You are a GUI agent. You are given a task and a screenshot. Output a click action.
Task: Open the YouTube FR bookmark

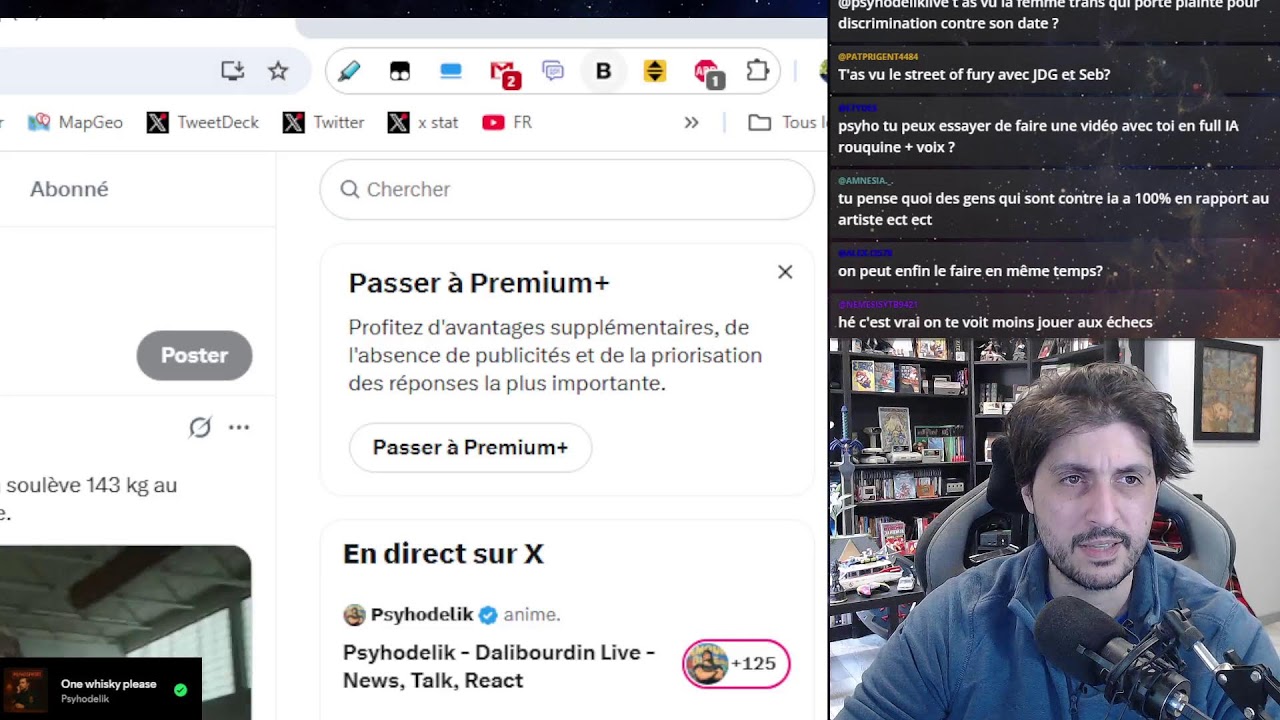click(x=507, y=122)
